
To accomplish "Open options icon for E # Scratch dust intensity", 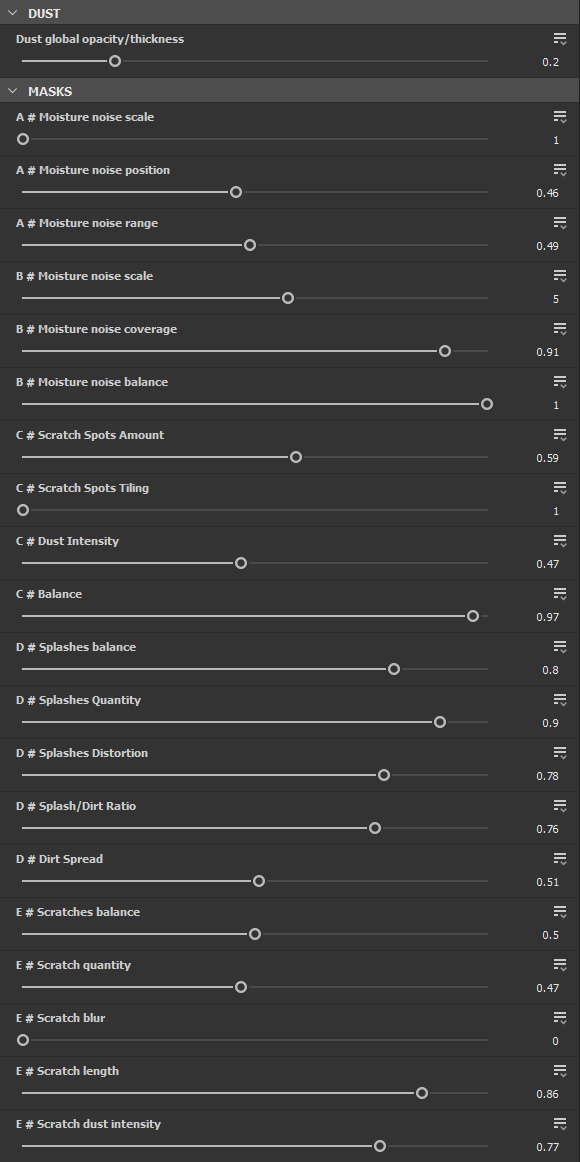I will pos(560,1124).
